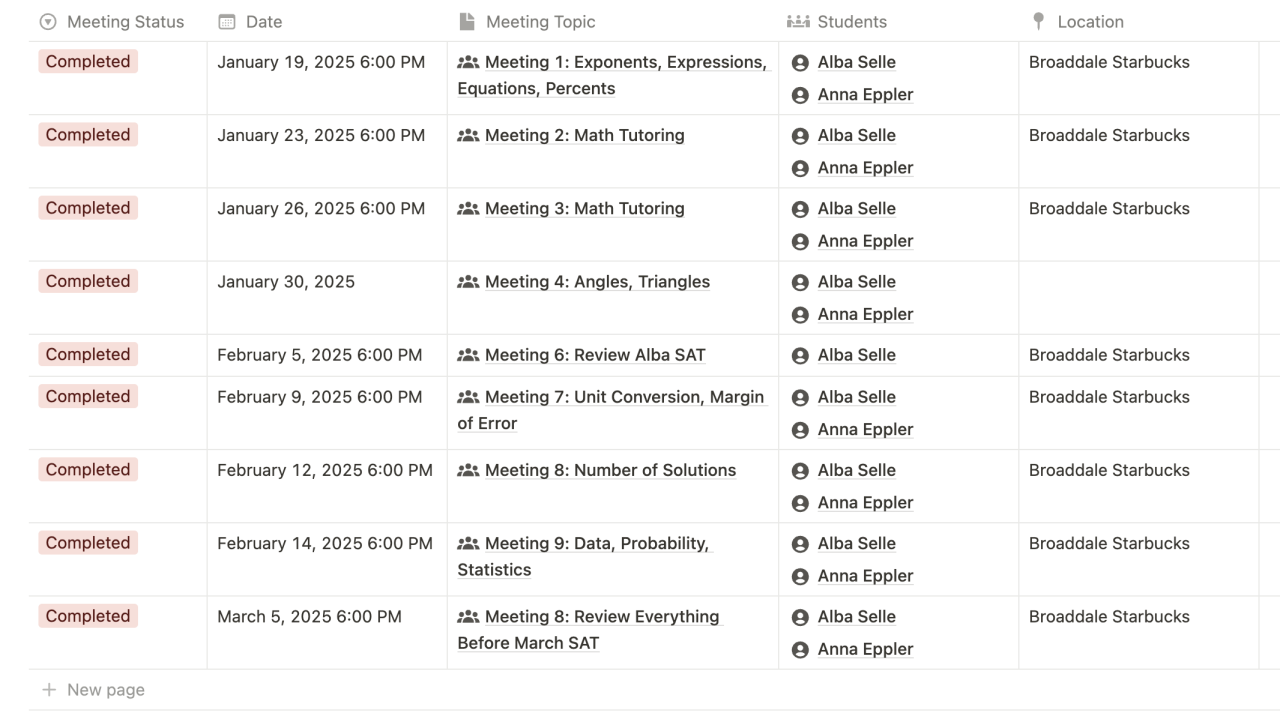Click the Students column header
Image resolution: width=1280 pixels, height=713 pixels.
(x=852, y=22)
